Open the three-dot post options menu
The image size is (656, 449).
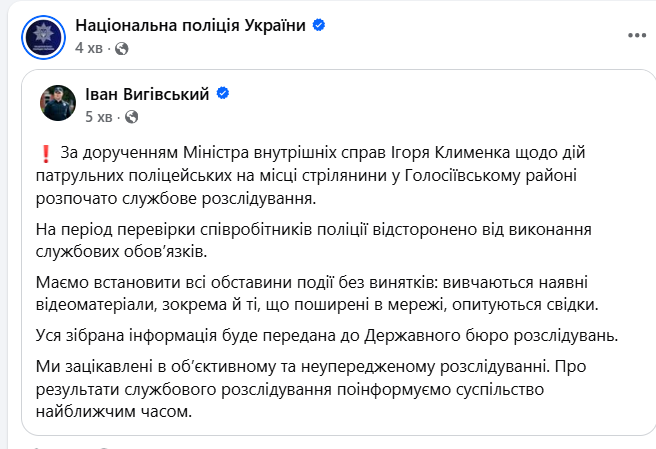click(636, 34)
